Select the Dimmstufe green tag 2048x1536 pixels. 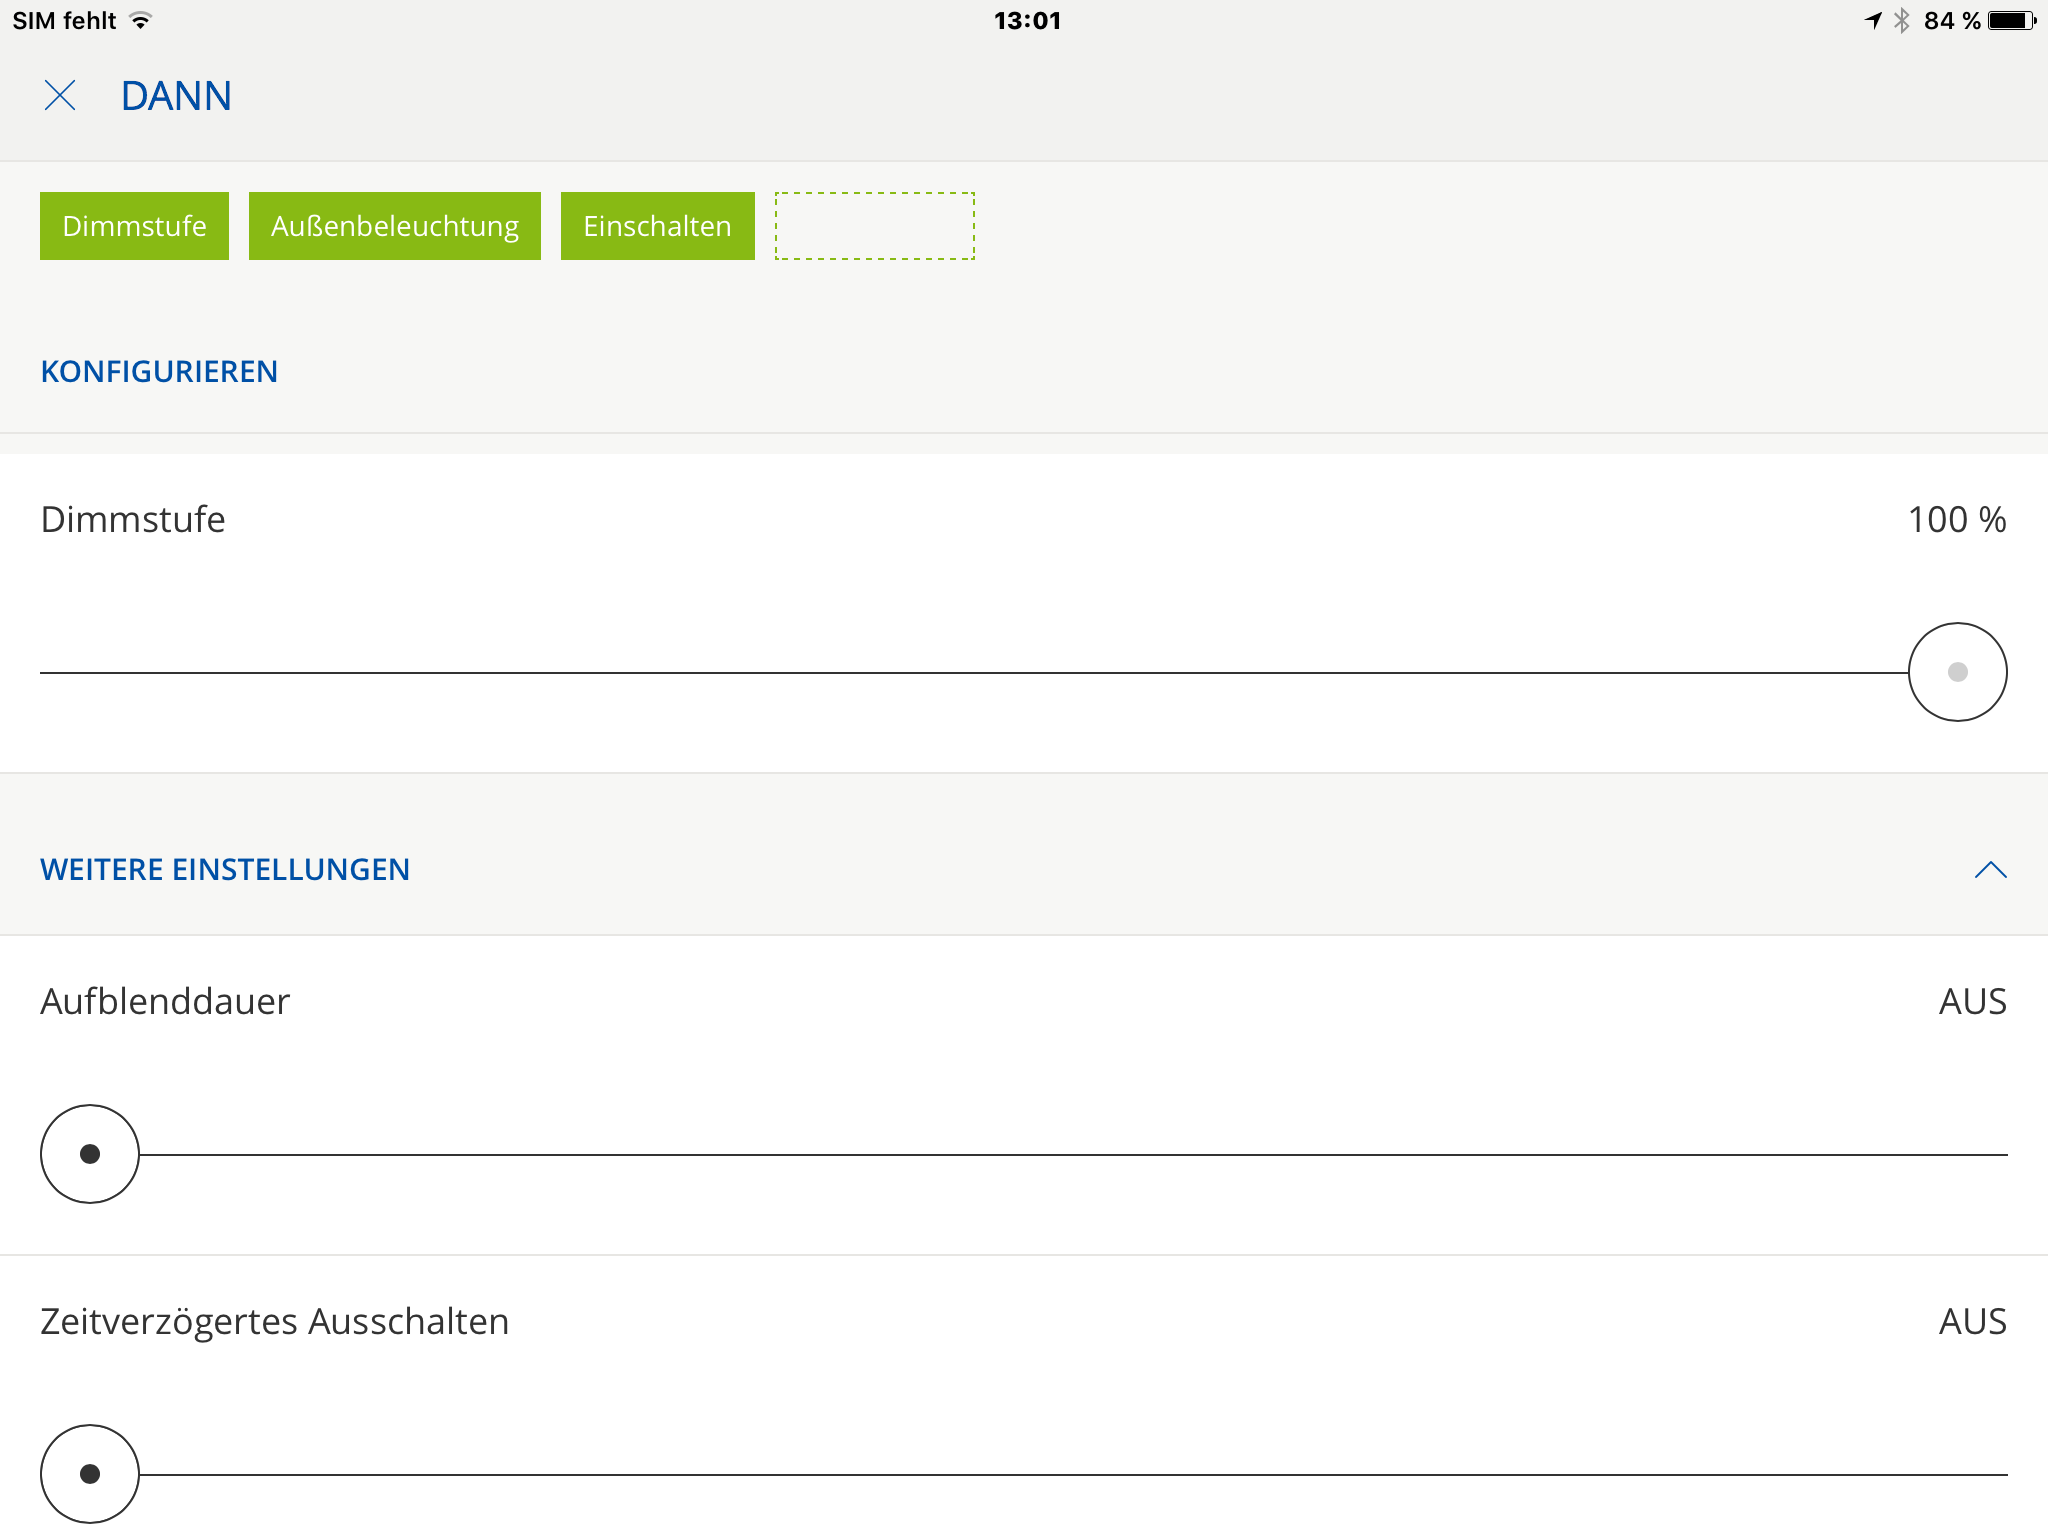click(x=134, y=226)
